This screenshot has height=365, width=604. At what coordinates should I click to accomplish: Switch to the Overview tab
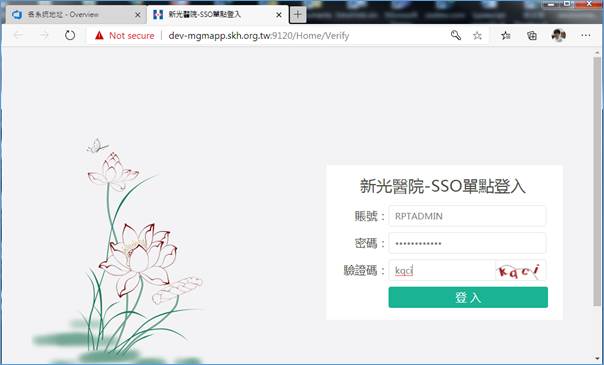[x=76, y=15]
